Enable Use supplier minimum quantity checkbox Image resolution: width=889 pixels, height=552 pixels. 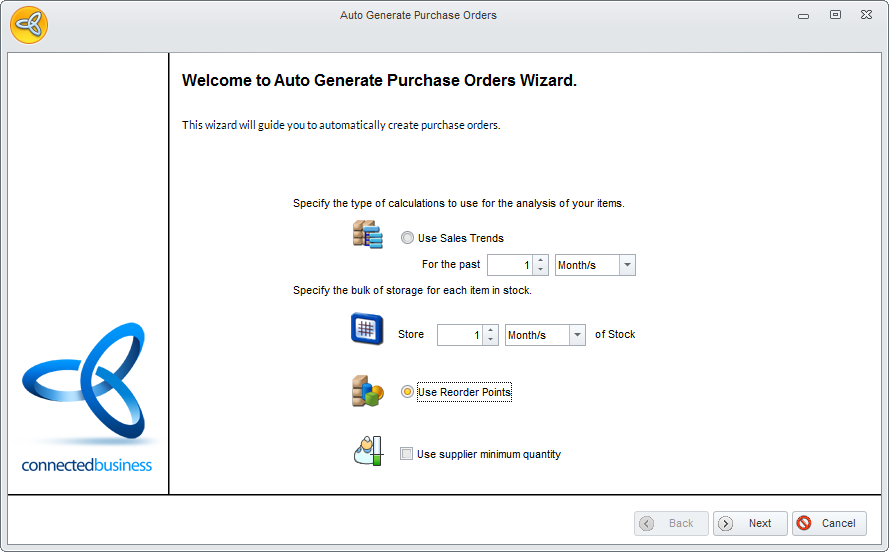[x=406, y=454]
